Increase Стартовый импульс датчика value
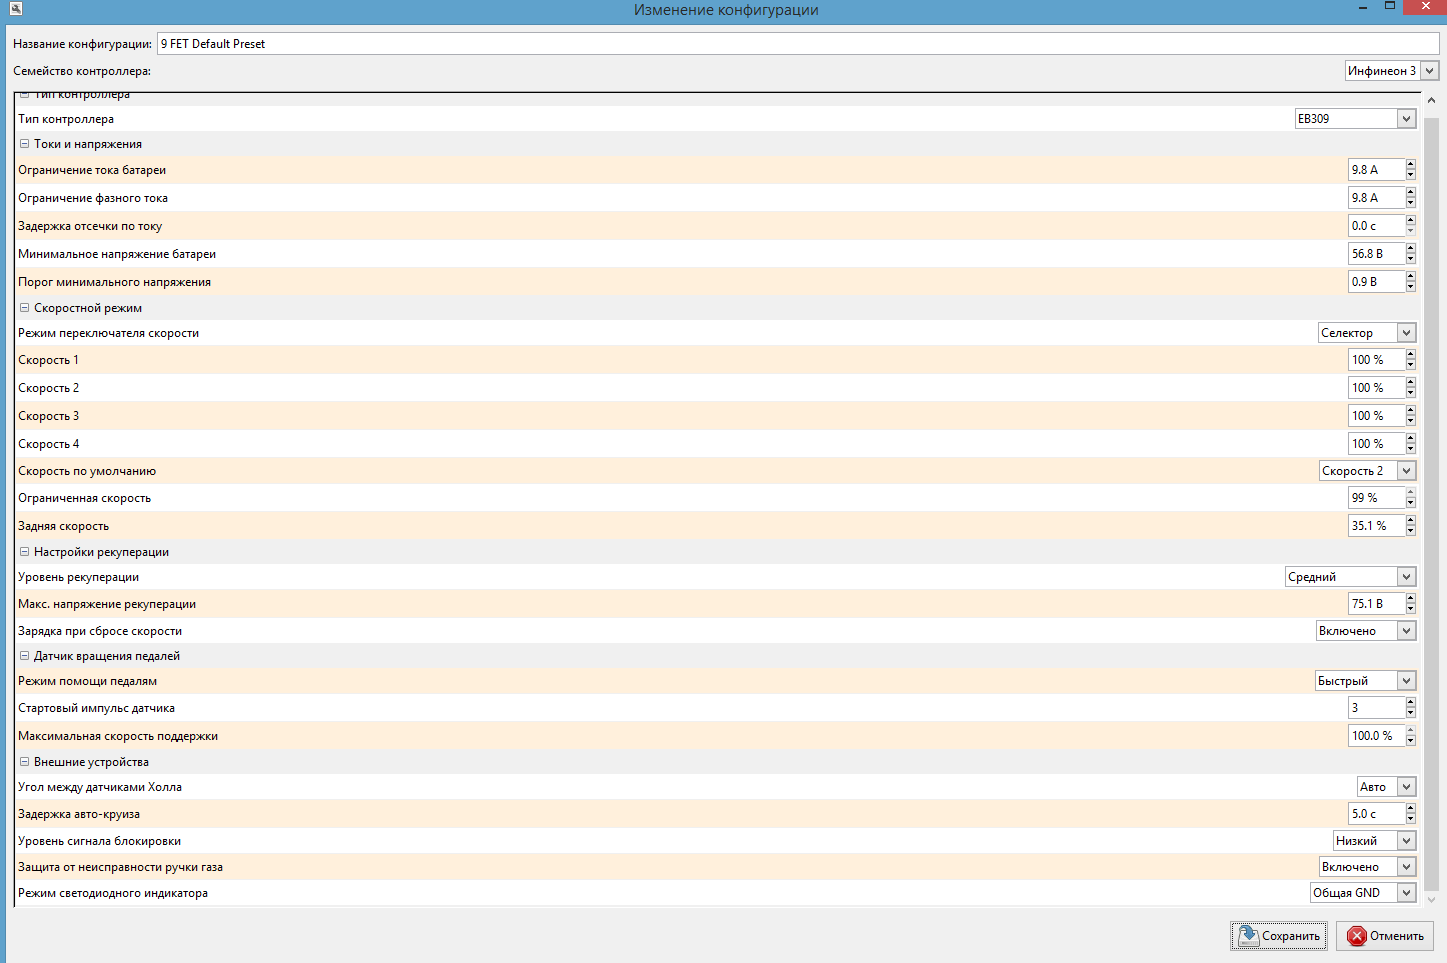 tap(1411, 703)
